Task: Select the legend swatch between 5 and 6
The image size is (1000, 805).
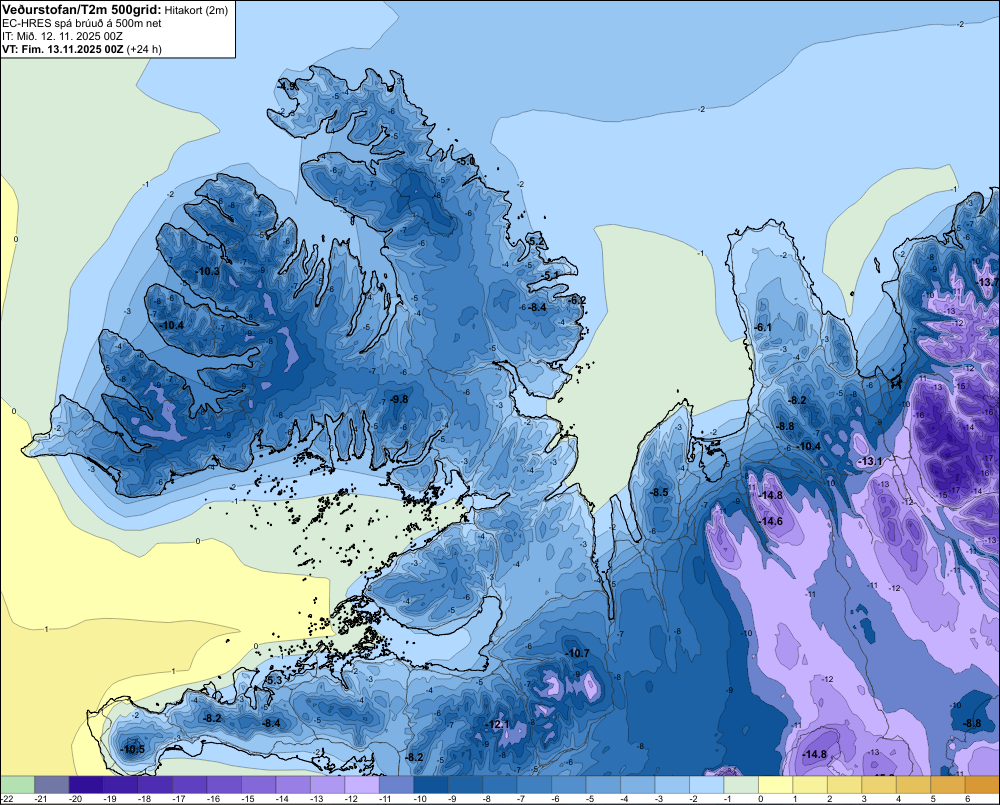Action: 947,784
